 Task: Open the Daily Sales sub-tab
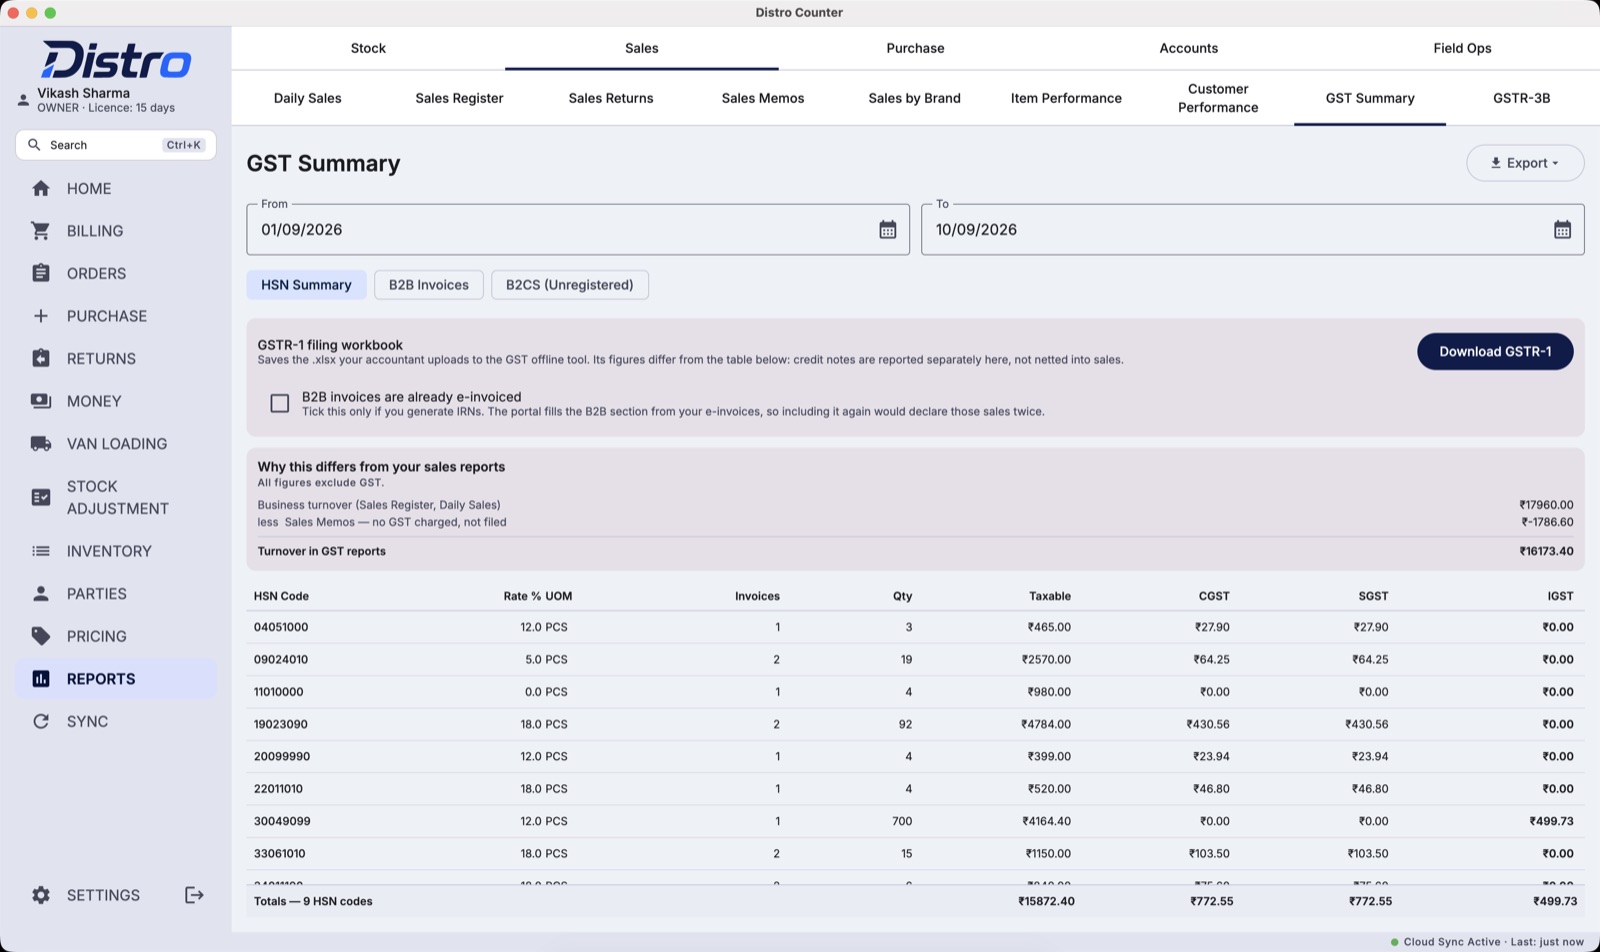click(308, 98)
